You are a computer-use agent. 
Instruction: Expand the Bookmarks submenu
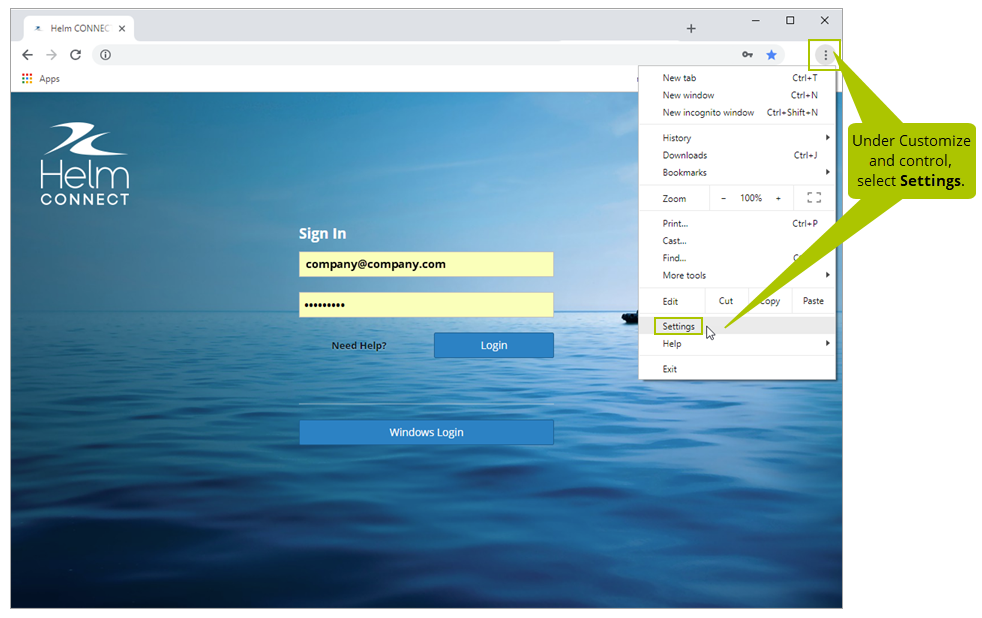[x=683, y=172]
